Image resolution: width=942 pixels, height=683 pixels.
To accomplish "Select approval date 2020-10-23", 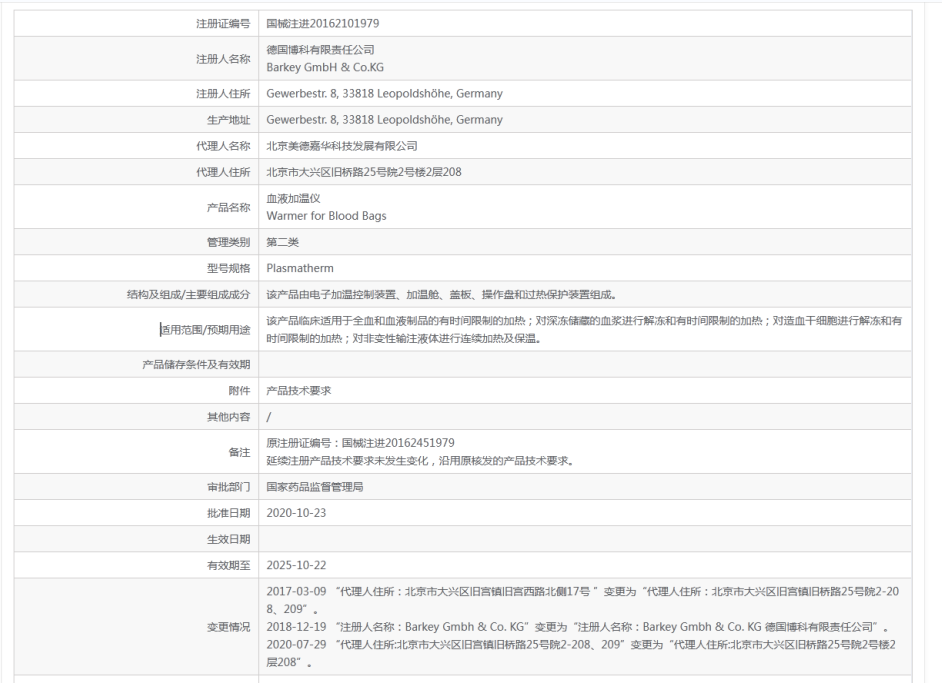I will [296, 513].
